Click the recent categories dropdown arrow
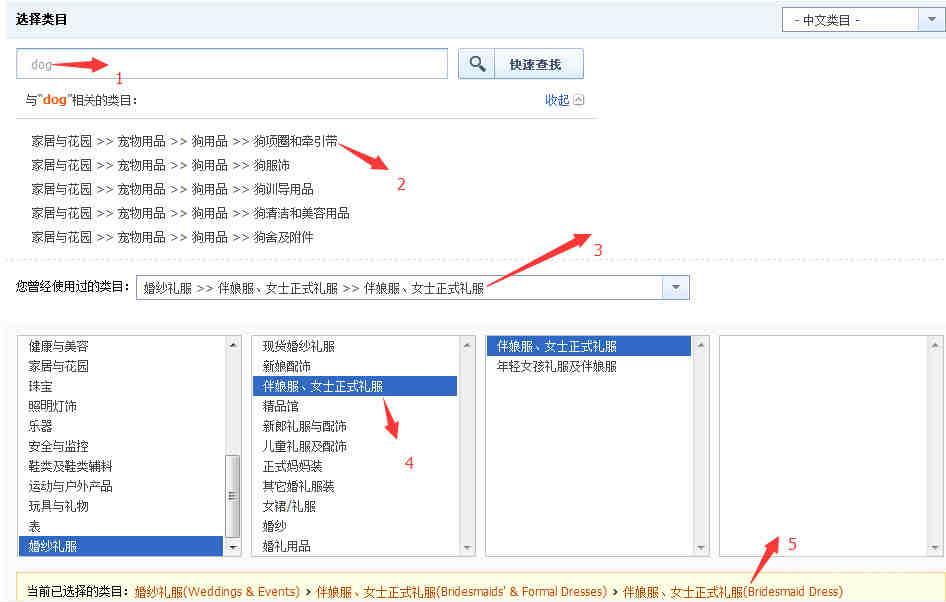Image resolution: width=946 pixels, height=602 pixels. coord(676,288)
